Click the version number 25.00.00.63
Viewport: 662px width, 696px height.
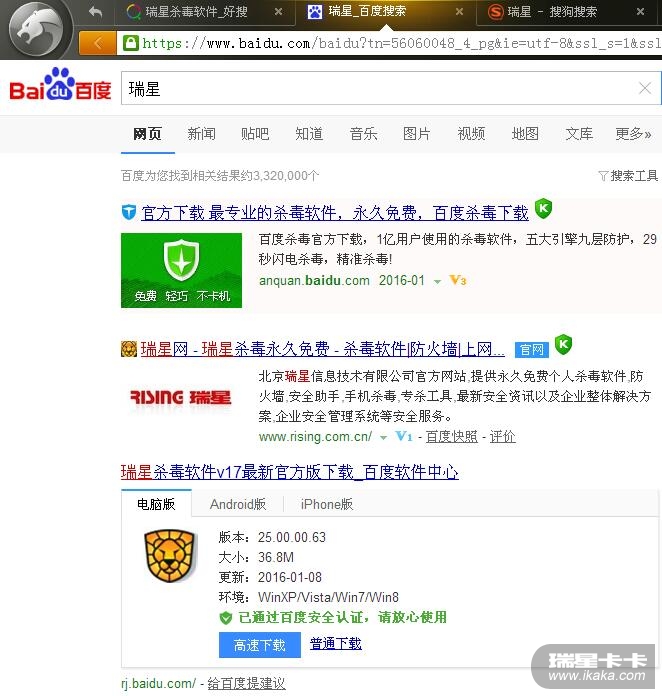point(292,538)
